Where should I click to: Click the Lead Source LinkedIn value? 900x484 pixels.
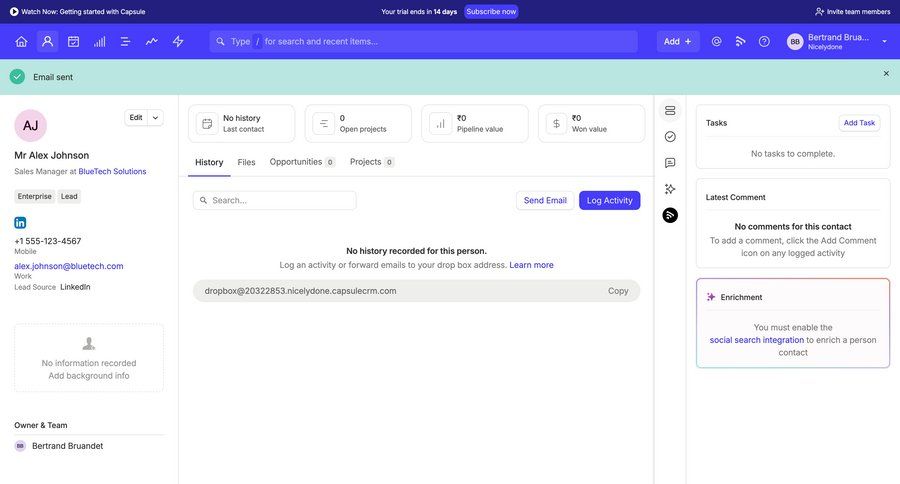pyautogui.click(x=75, y=287)
